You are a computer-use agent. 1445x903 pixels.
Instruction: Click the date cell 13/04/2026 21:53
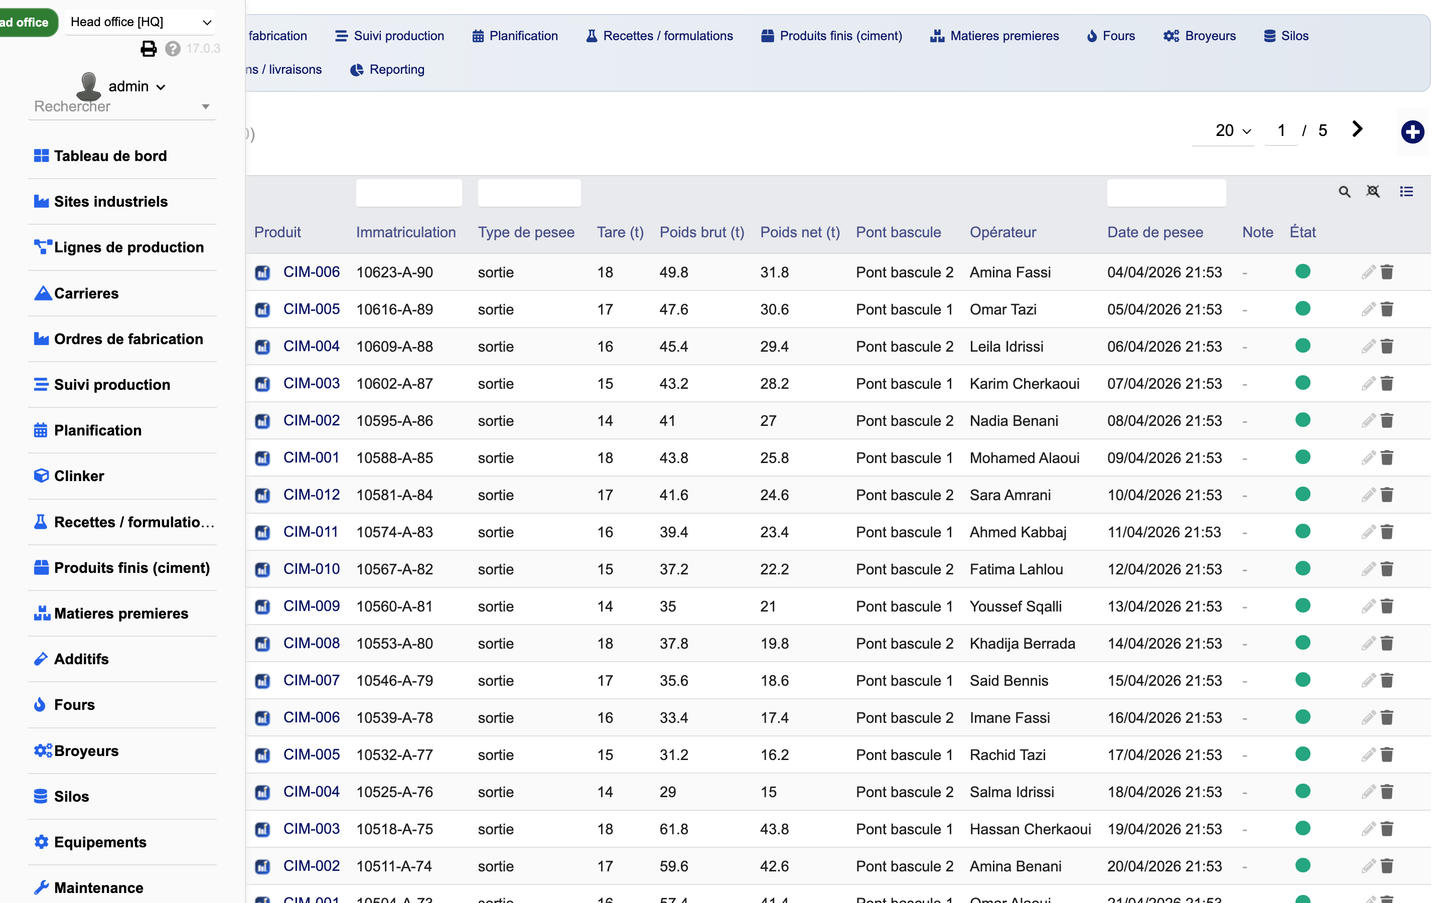pyautogui.click(x=1164, y=606)
